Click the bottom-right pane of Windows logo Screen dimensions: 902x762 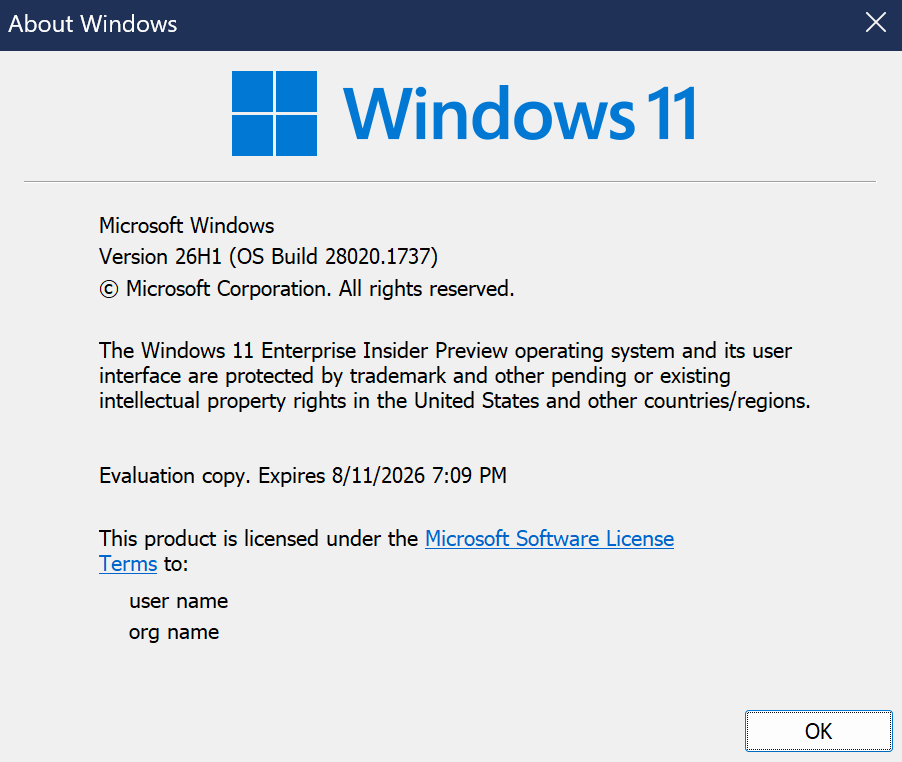pos(297,135)
